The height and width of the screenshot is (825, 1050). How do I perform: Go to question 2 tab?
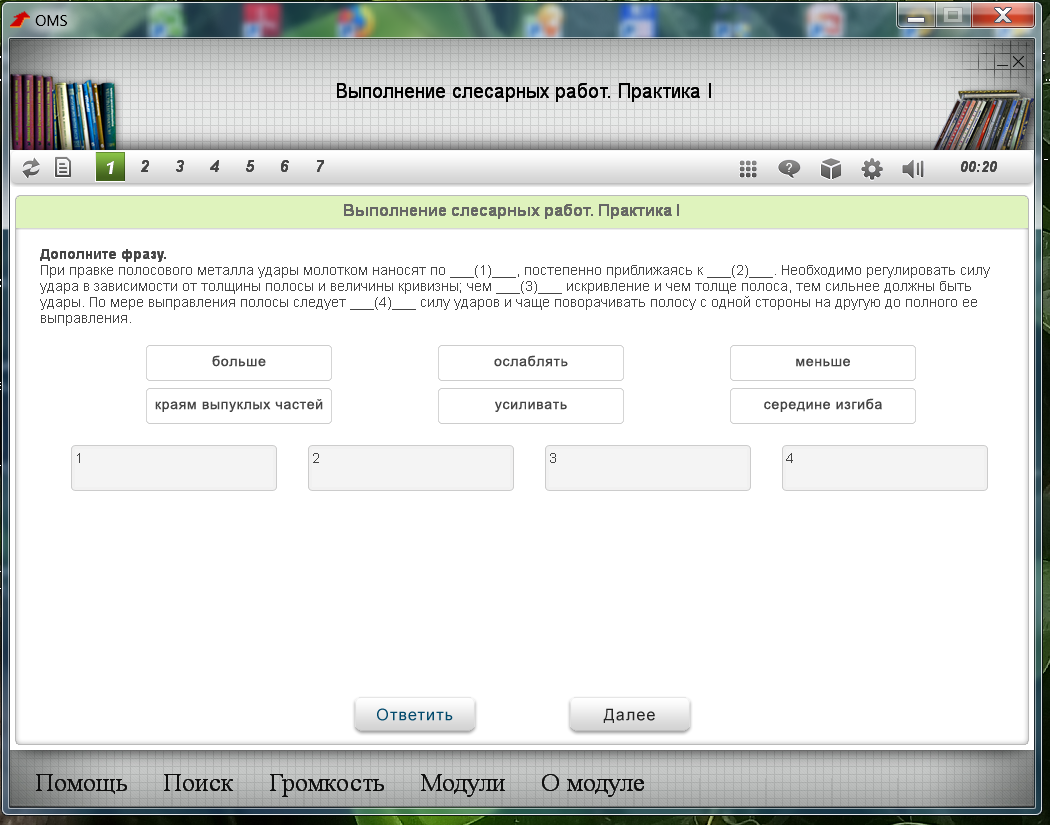(145, 167)
